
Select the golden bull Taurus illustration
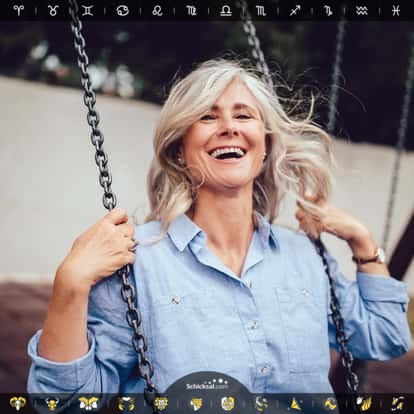[x=52, y=403]
